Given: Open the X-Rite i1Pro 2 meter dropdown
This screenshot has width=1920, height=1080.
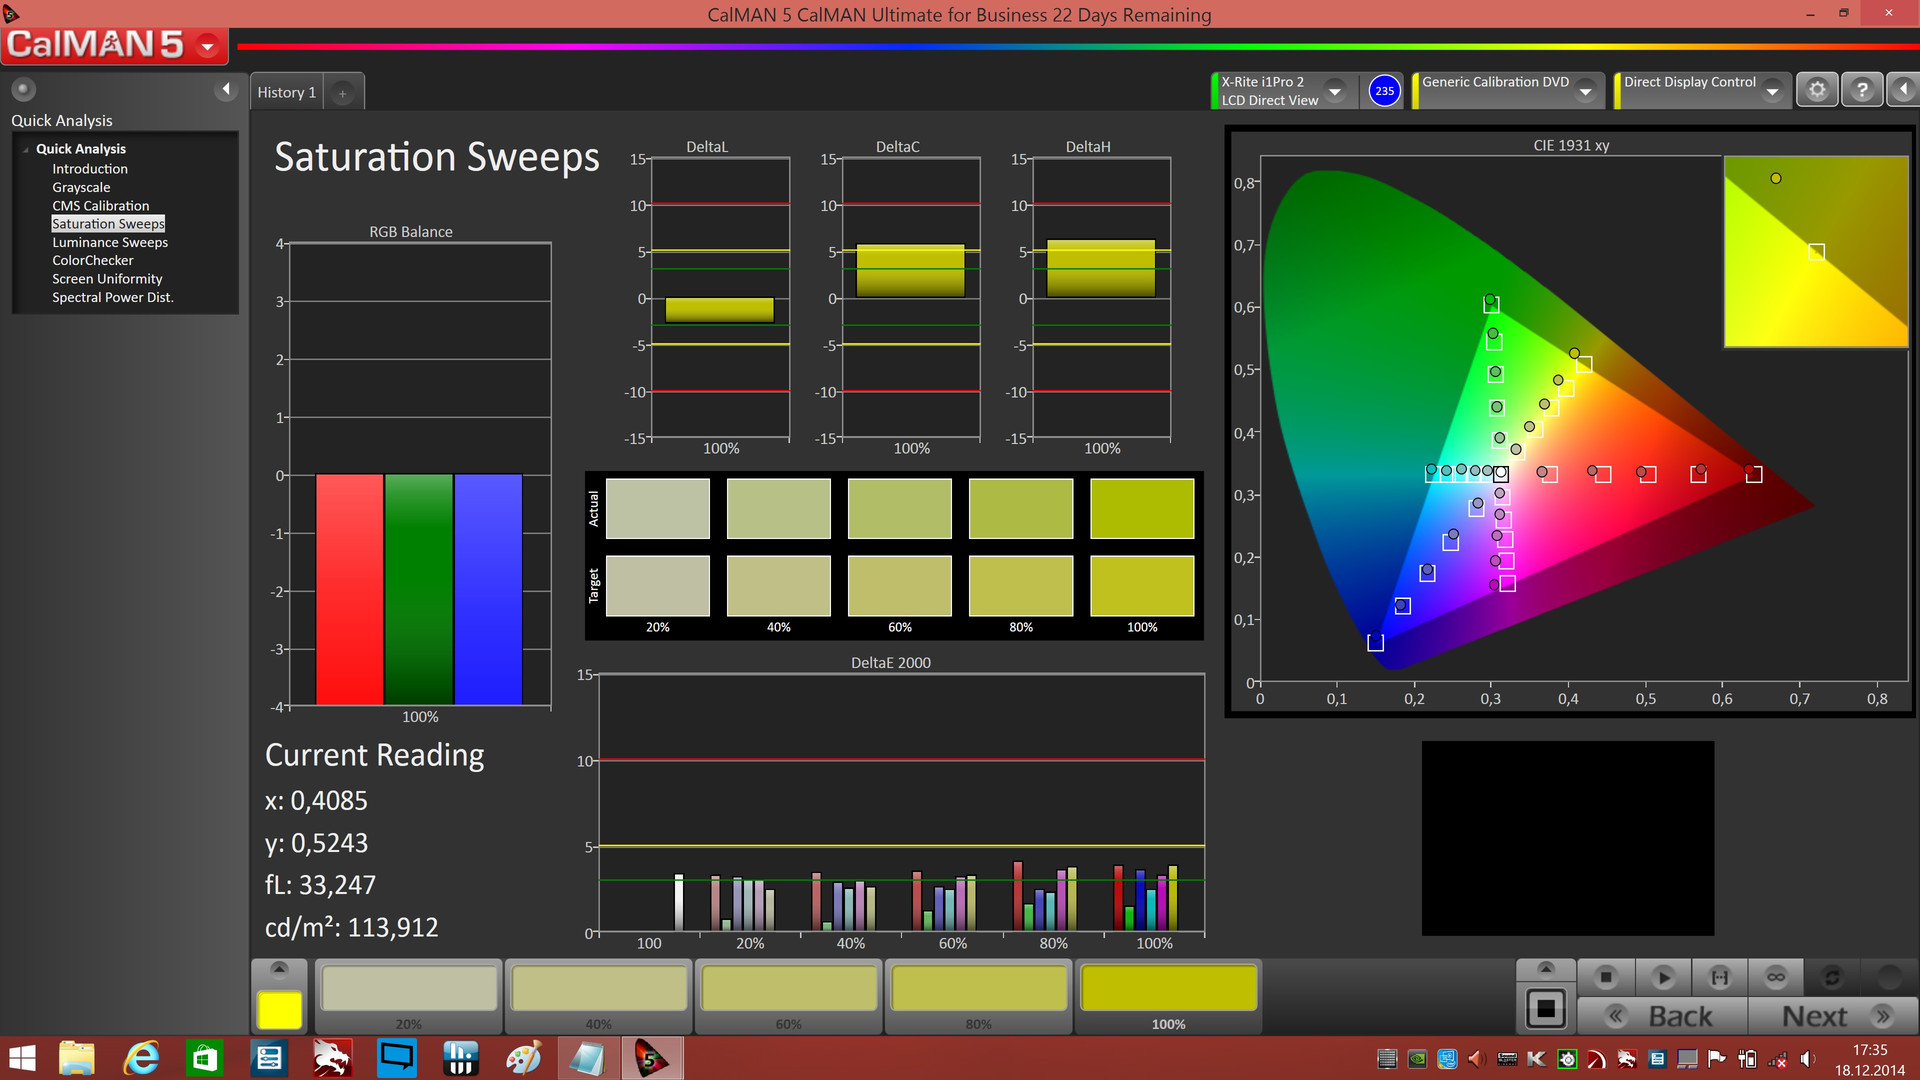Looking at the screenshot, I should [x=1334, y=90].
